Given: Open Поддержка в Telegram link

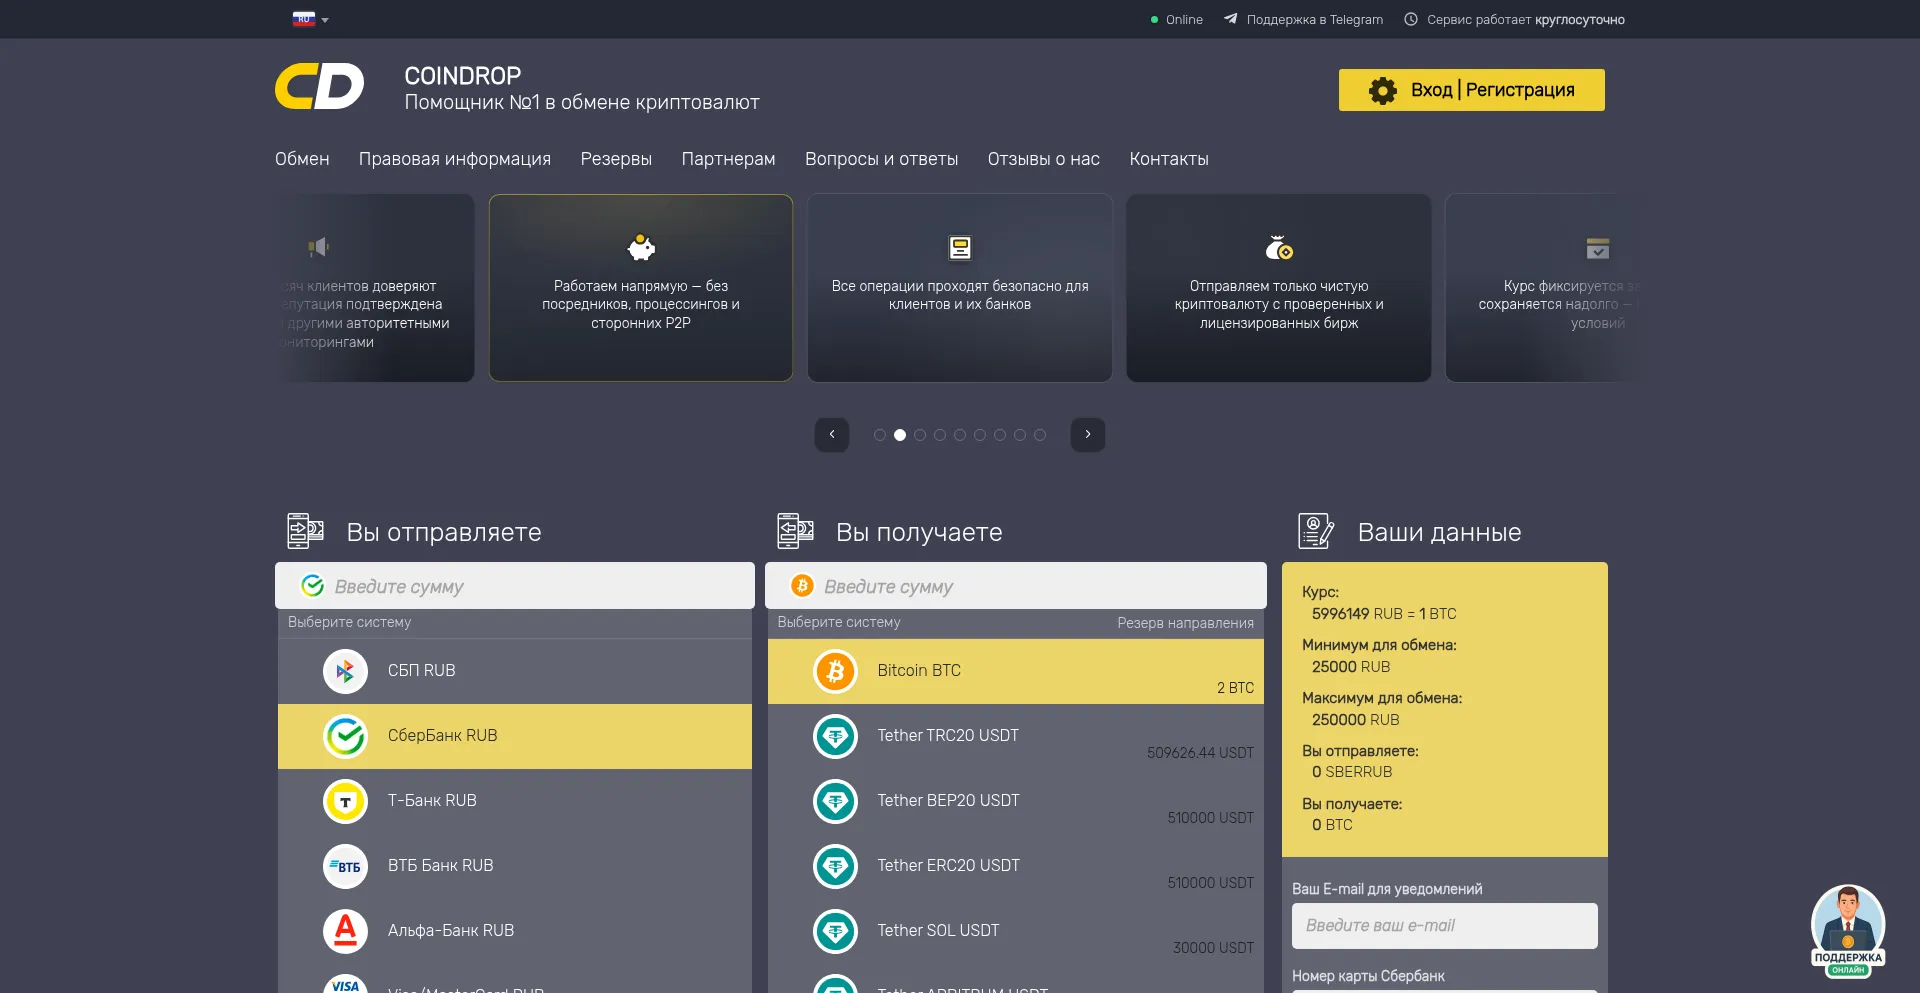Looking at the screenshot, I should [x=1314, y=19].
